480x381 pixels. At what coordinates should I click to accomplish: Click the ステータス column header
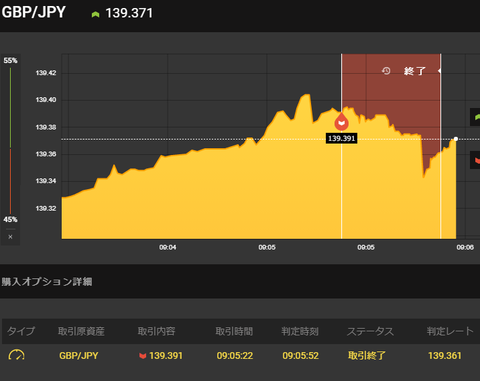coord(370,331)
